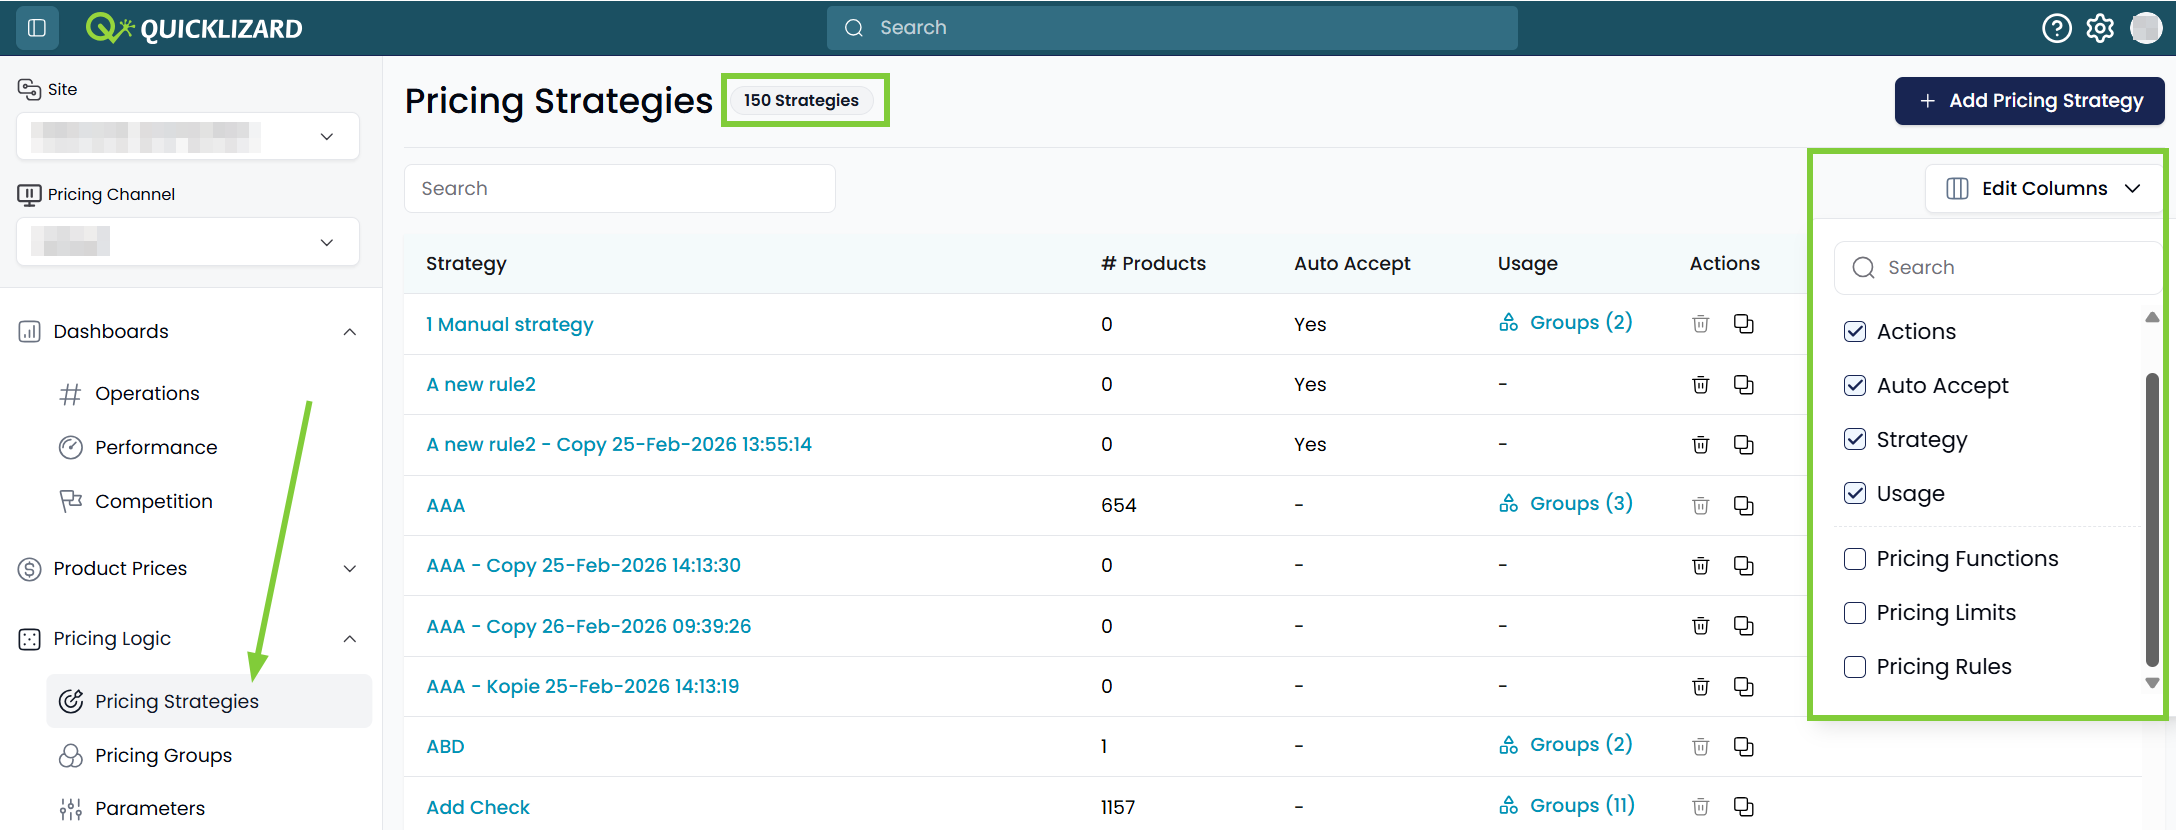2176x830 pixels.
Task: Open the Competition dashboard
Action: click(153, 502)
